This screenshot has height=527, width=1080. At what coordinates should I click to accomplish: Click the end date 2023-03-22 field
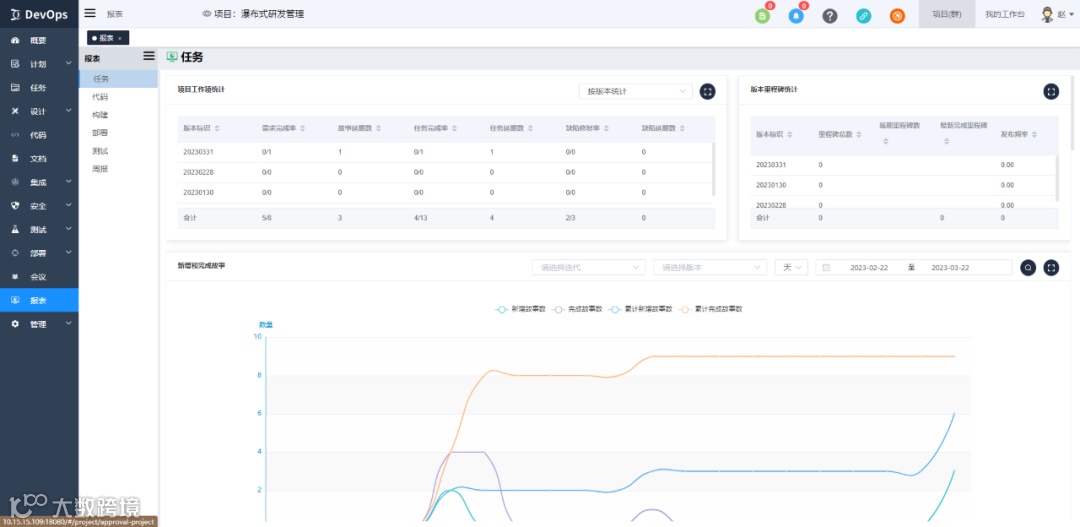click(951, 267)
